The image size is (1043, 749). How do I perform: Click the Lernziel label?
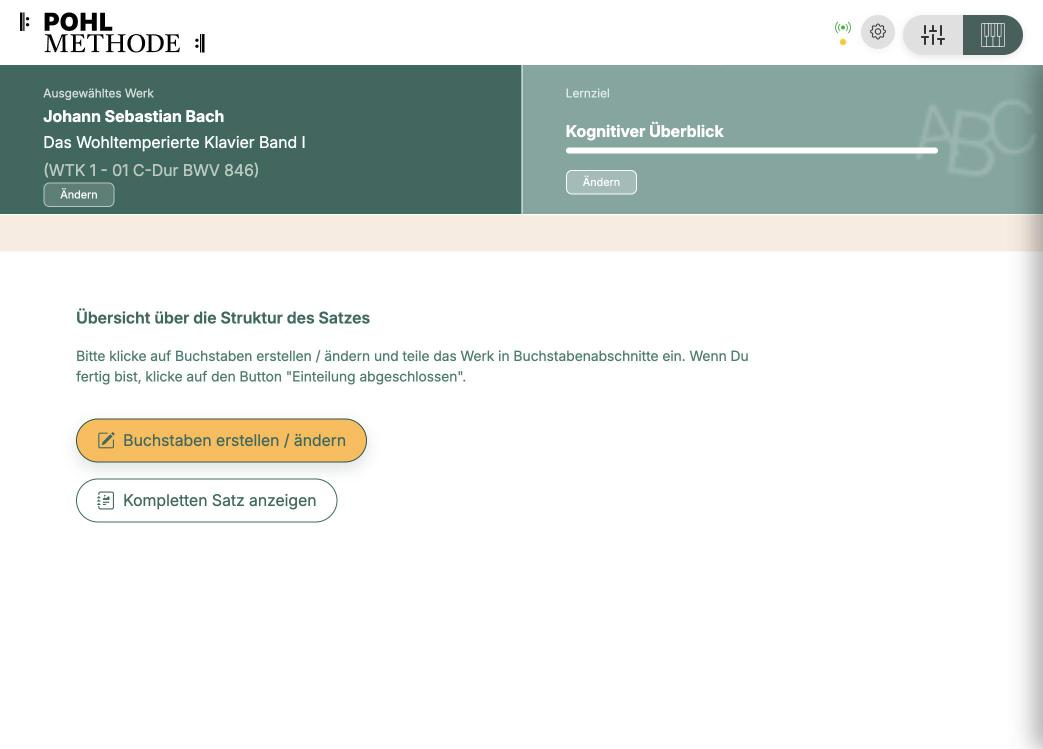point(587,93)
